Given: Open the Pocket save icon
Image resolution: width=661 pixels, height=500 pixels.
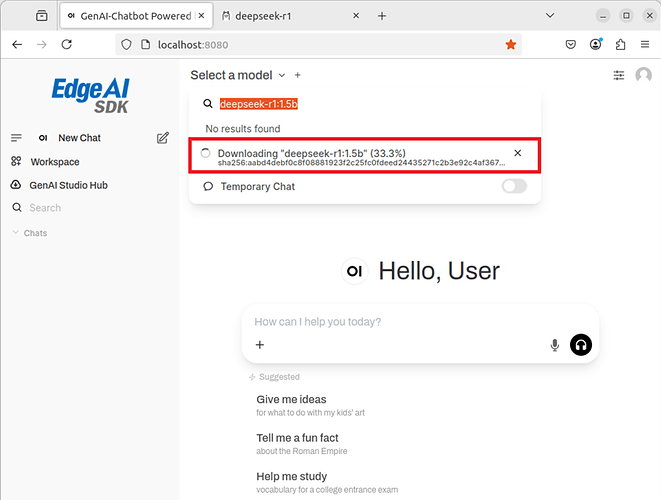Looking at the screenshot, I should tap(570, 44).
